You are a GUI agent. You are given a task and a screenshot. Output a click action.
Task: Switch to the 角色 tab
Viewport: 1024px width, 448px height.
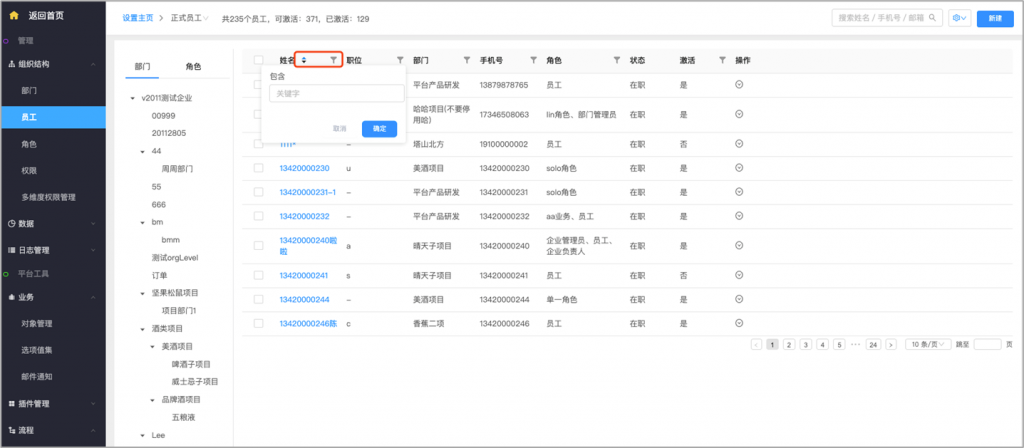pyautogui.click(x=193, y=67)
